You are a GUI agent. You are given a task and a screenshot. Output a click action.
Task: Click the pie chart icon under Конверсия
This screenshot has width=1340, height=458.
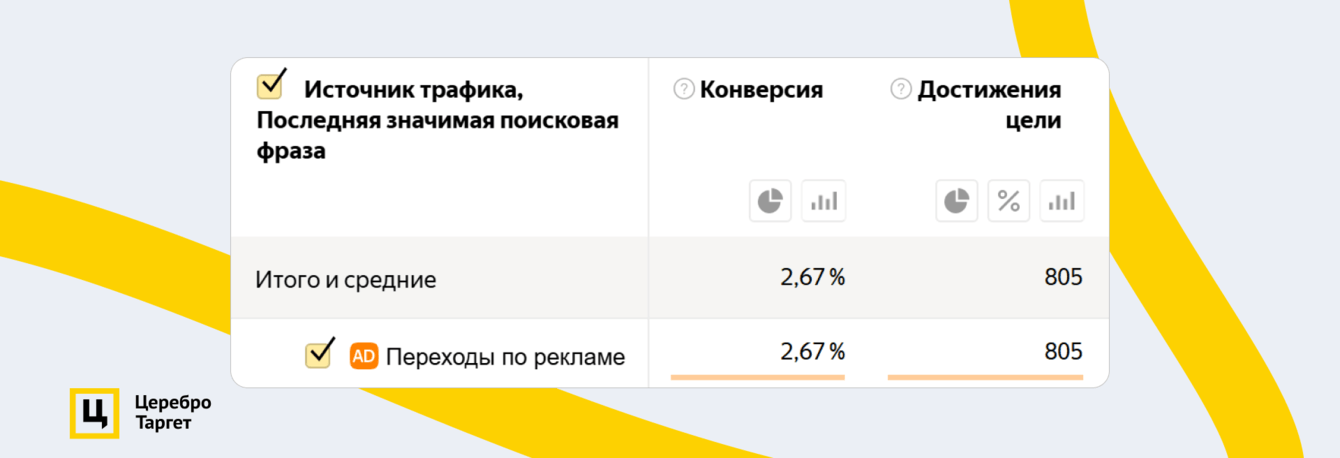click(770, 201)
